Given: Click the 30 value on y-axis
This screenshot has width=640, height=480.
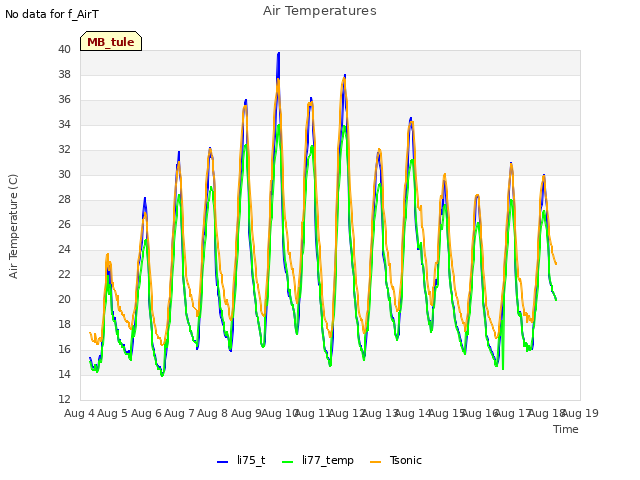Looking at the screenshot, I should (64, 174).
